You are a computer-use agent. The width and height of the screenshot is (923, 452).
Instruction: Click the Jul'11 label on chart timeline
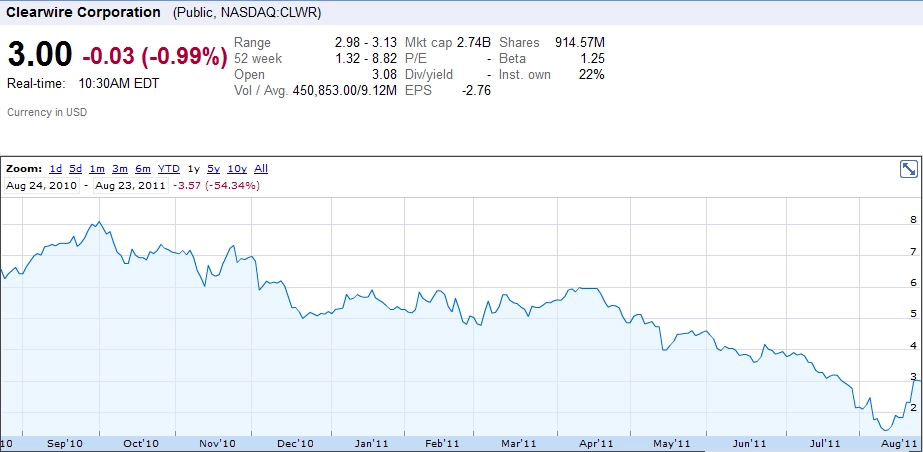pyautogui.click(x=824, y=443)
